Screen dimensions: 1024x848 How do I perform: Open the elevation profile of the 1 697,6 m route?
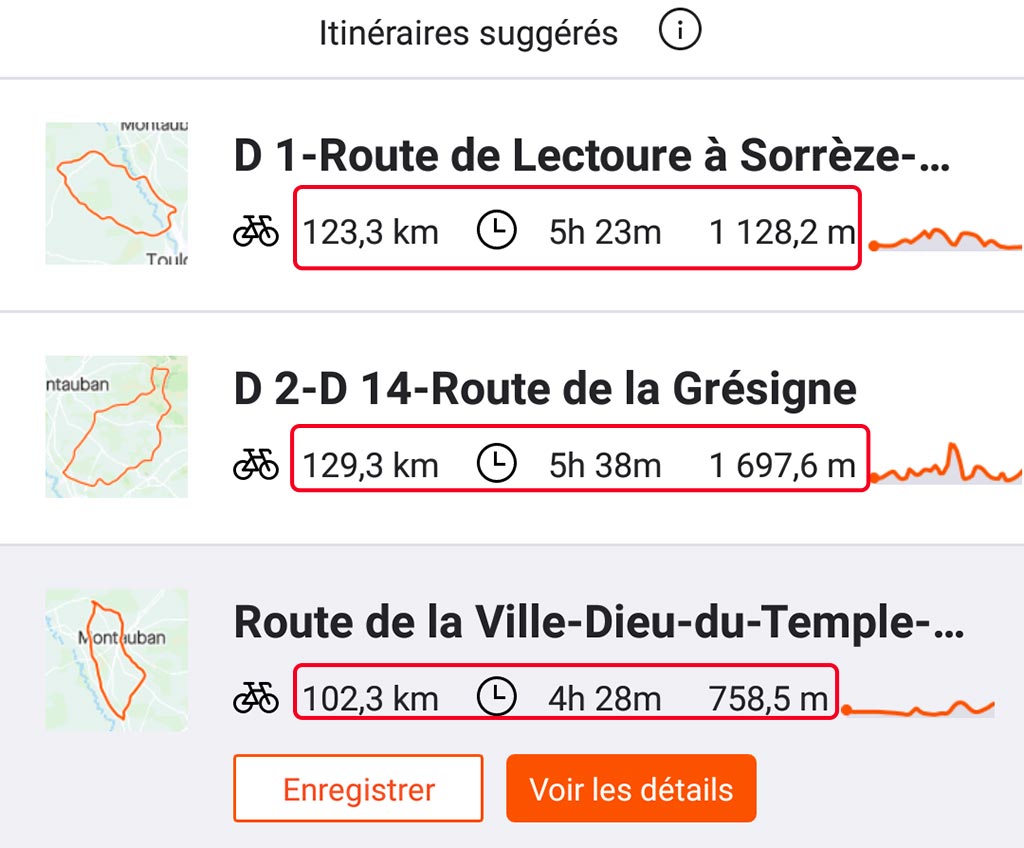pyautogui.click(x=946, y=463)
